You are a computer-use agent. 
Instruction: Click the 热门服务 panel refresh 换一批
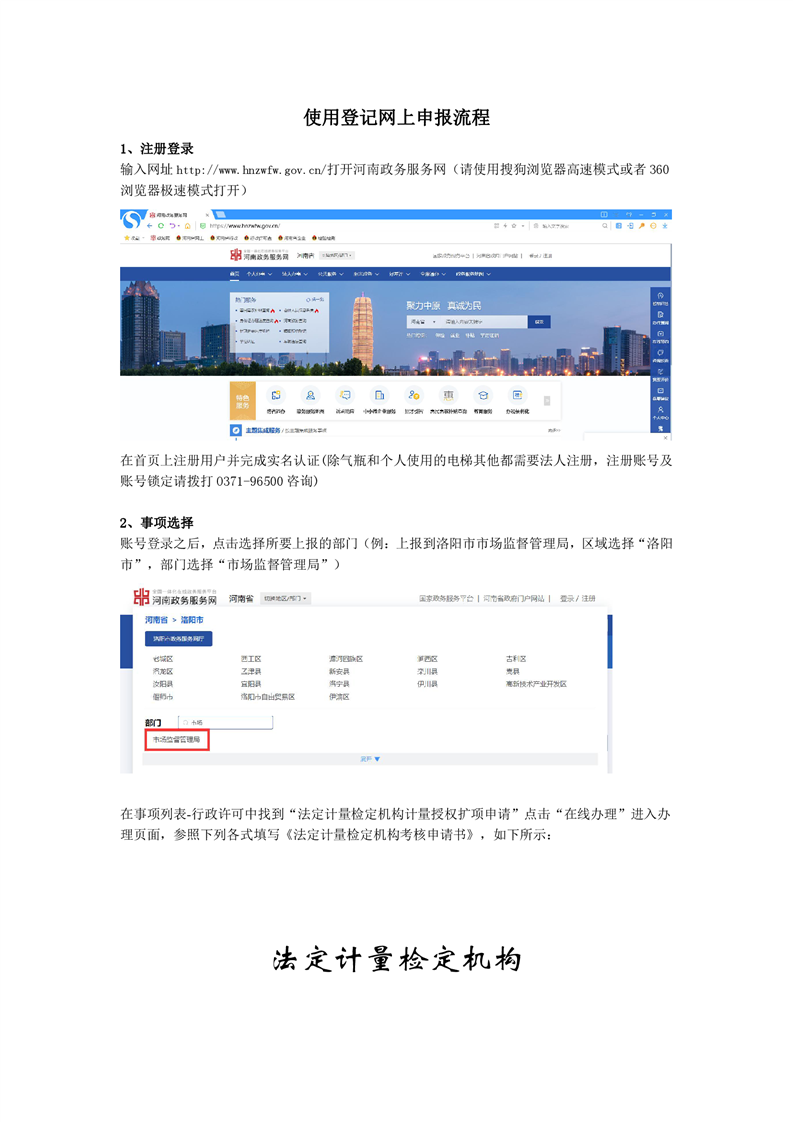click(314, 299)
